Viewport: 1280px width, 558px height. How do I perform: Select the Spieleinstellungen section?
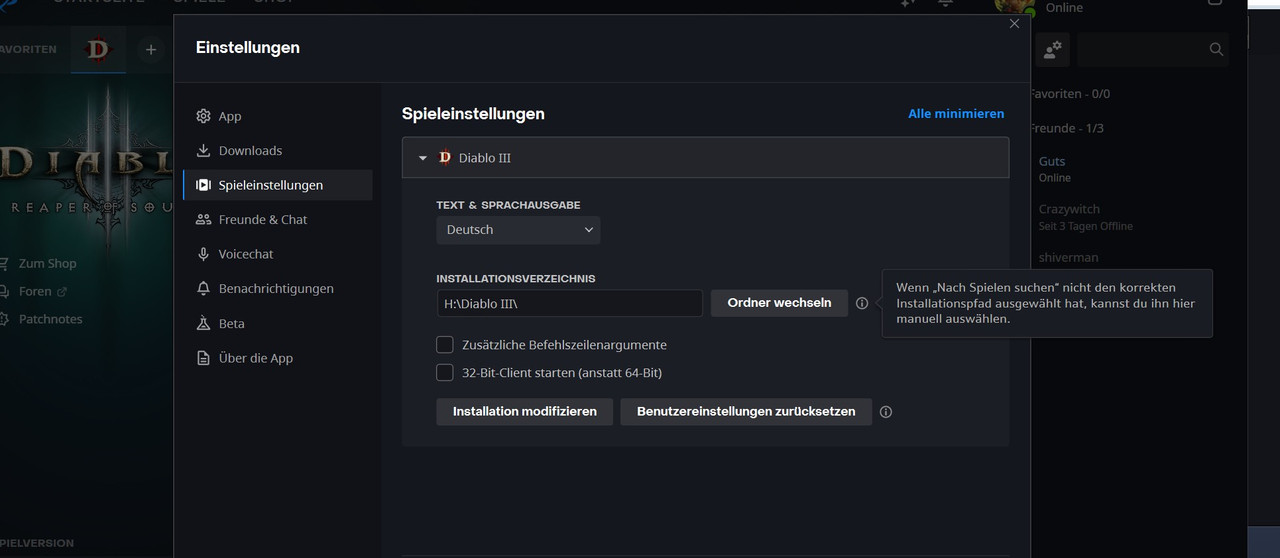pyautogui.click(x=277, y=185)
